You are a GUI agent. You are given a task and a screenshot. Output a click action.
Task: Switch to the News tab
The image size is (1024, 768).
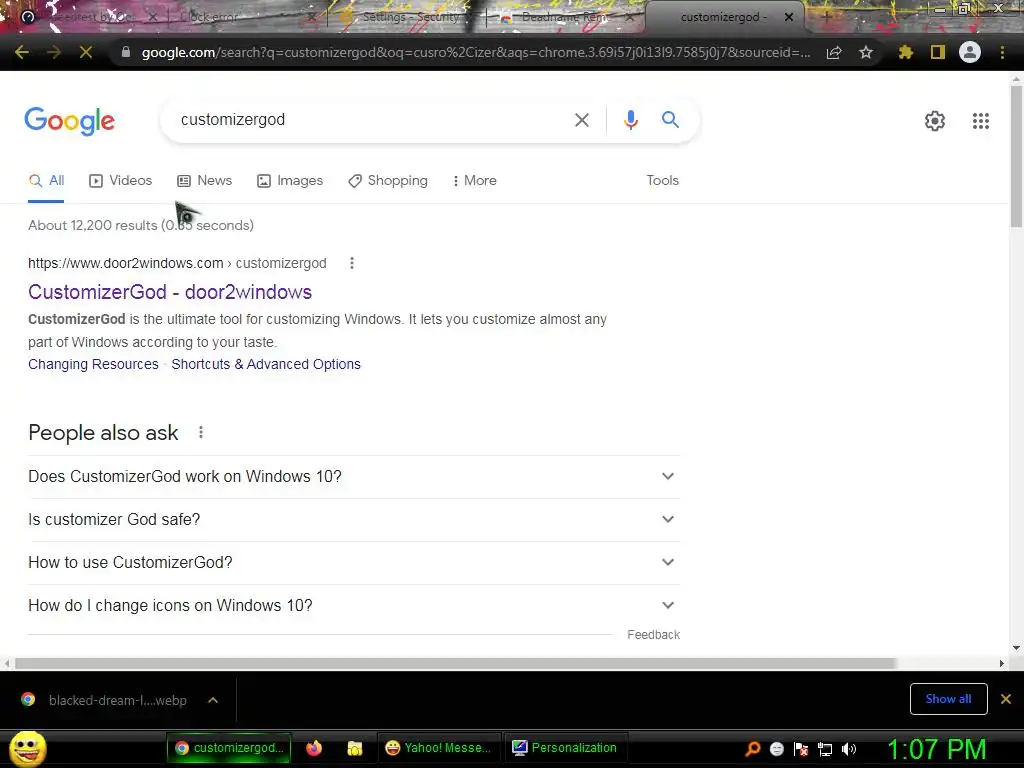pos(205,181)
